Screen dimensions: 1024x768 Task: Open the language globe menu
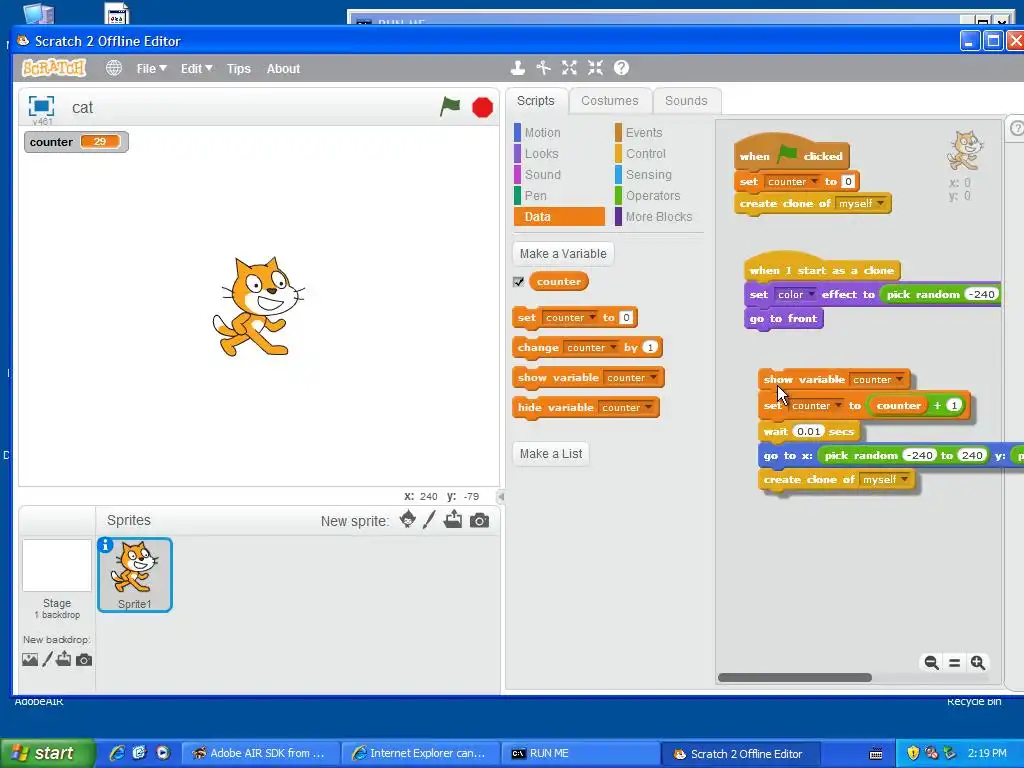click(114, 68)
